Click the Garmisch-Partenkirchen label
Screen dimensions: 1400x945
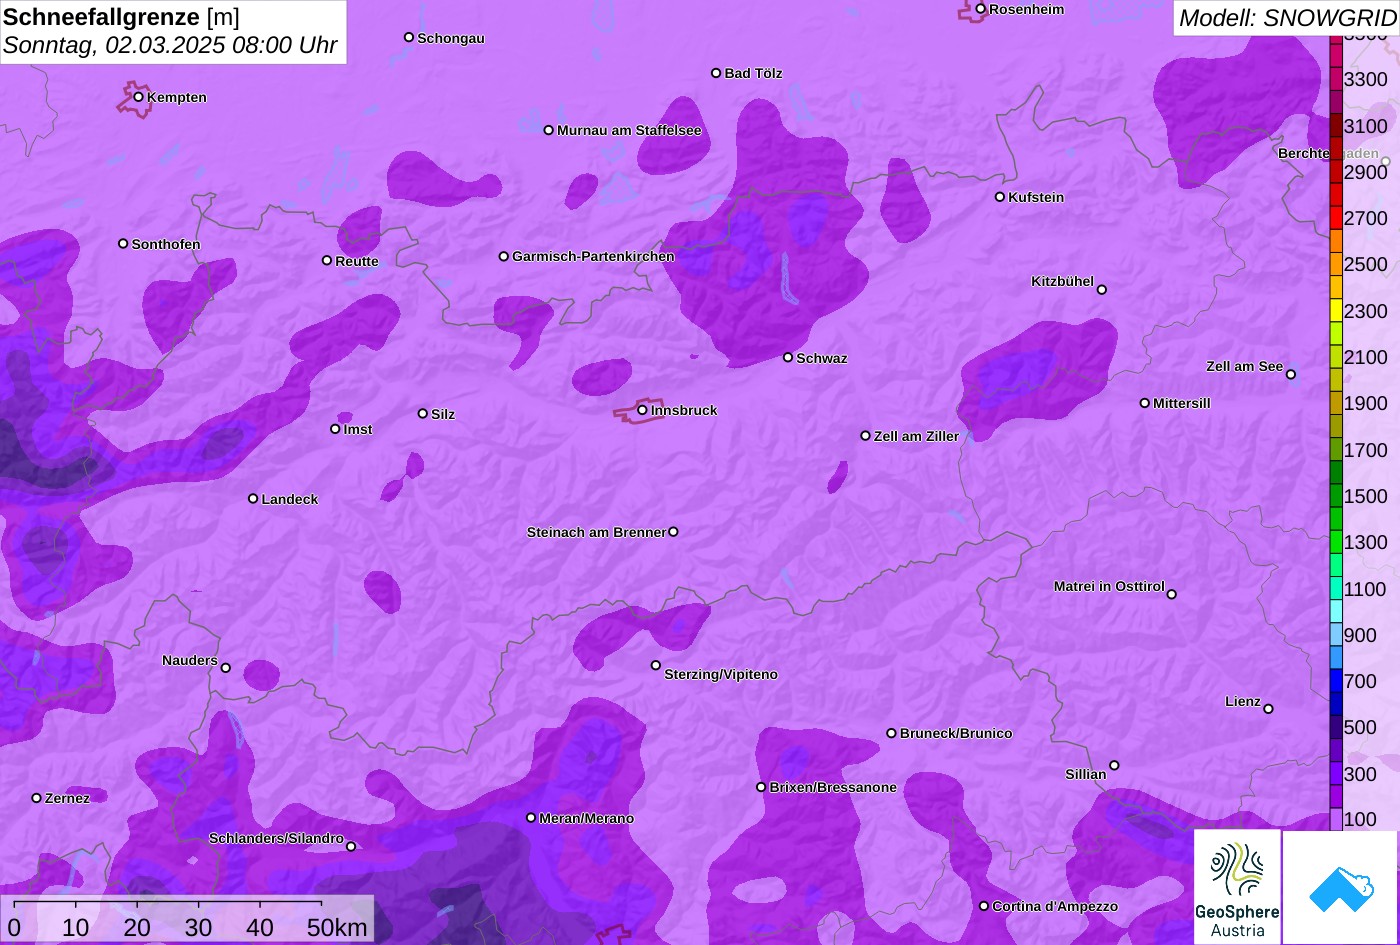(593, 257)
